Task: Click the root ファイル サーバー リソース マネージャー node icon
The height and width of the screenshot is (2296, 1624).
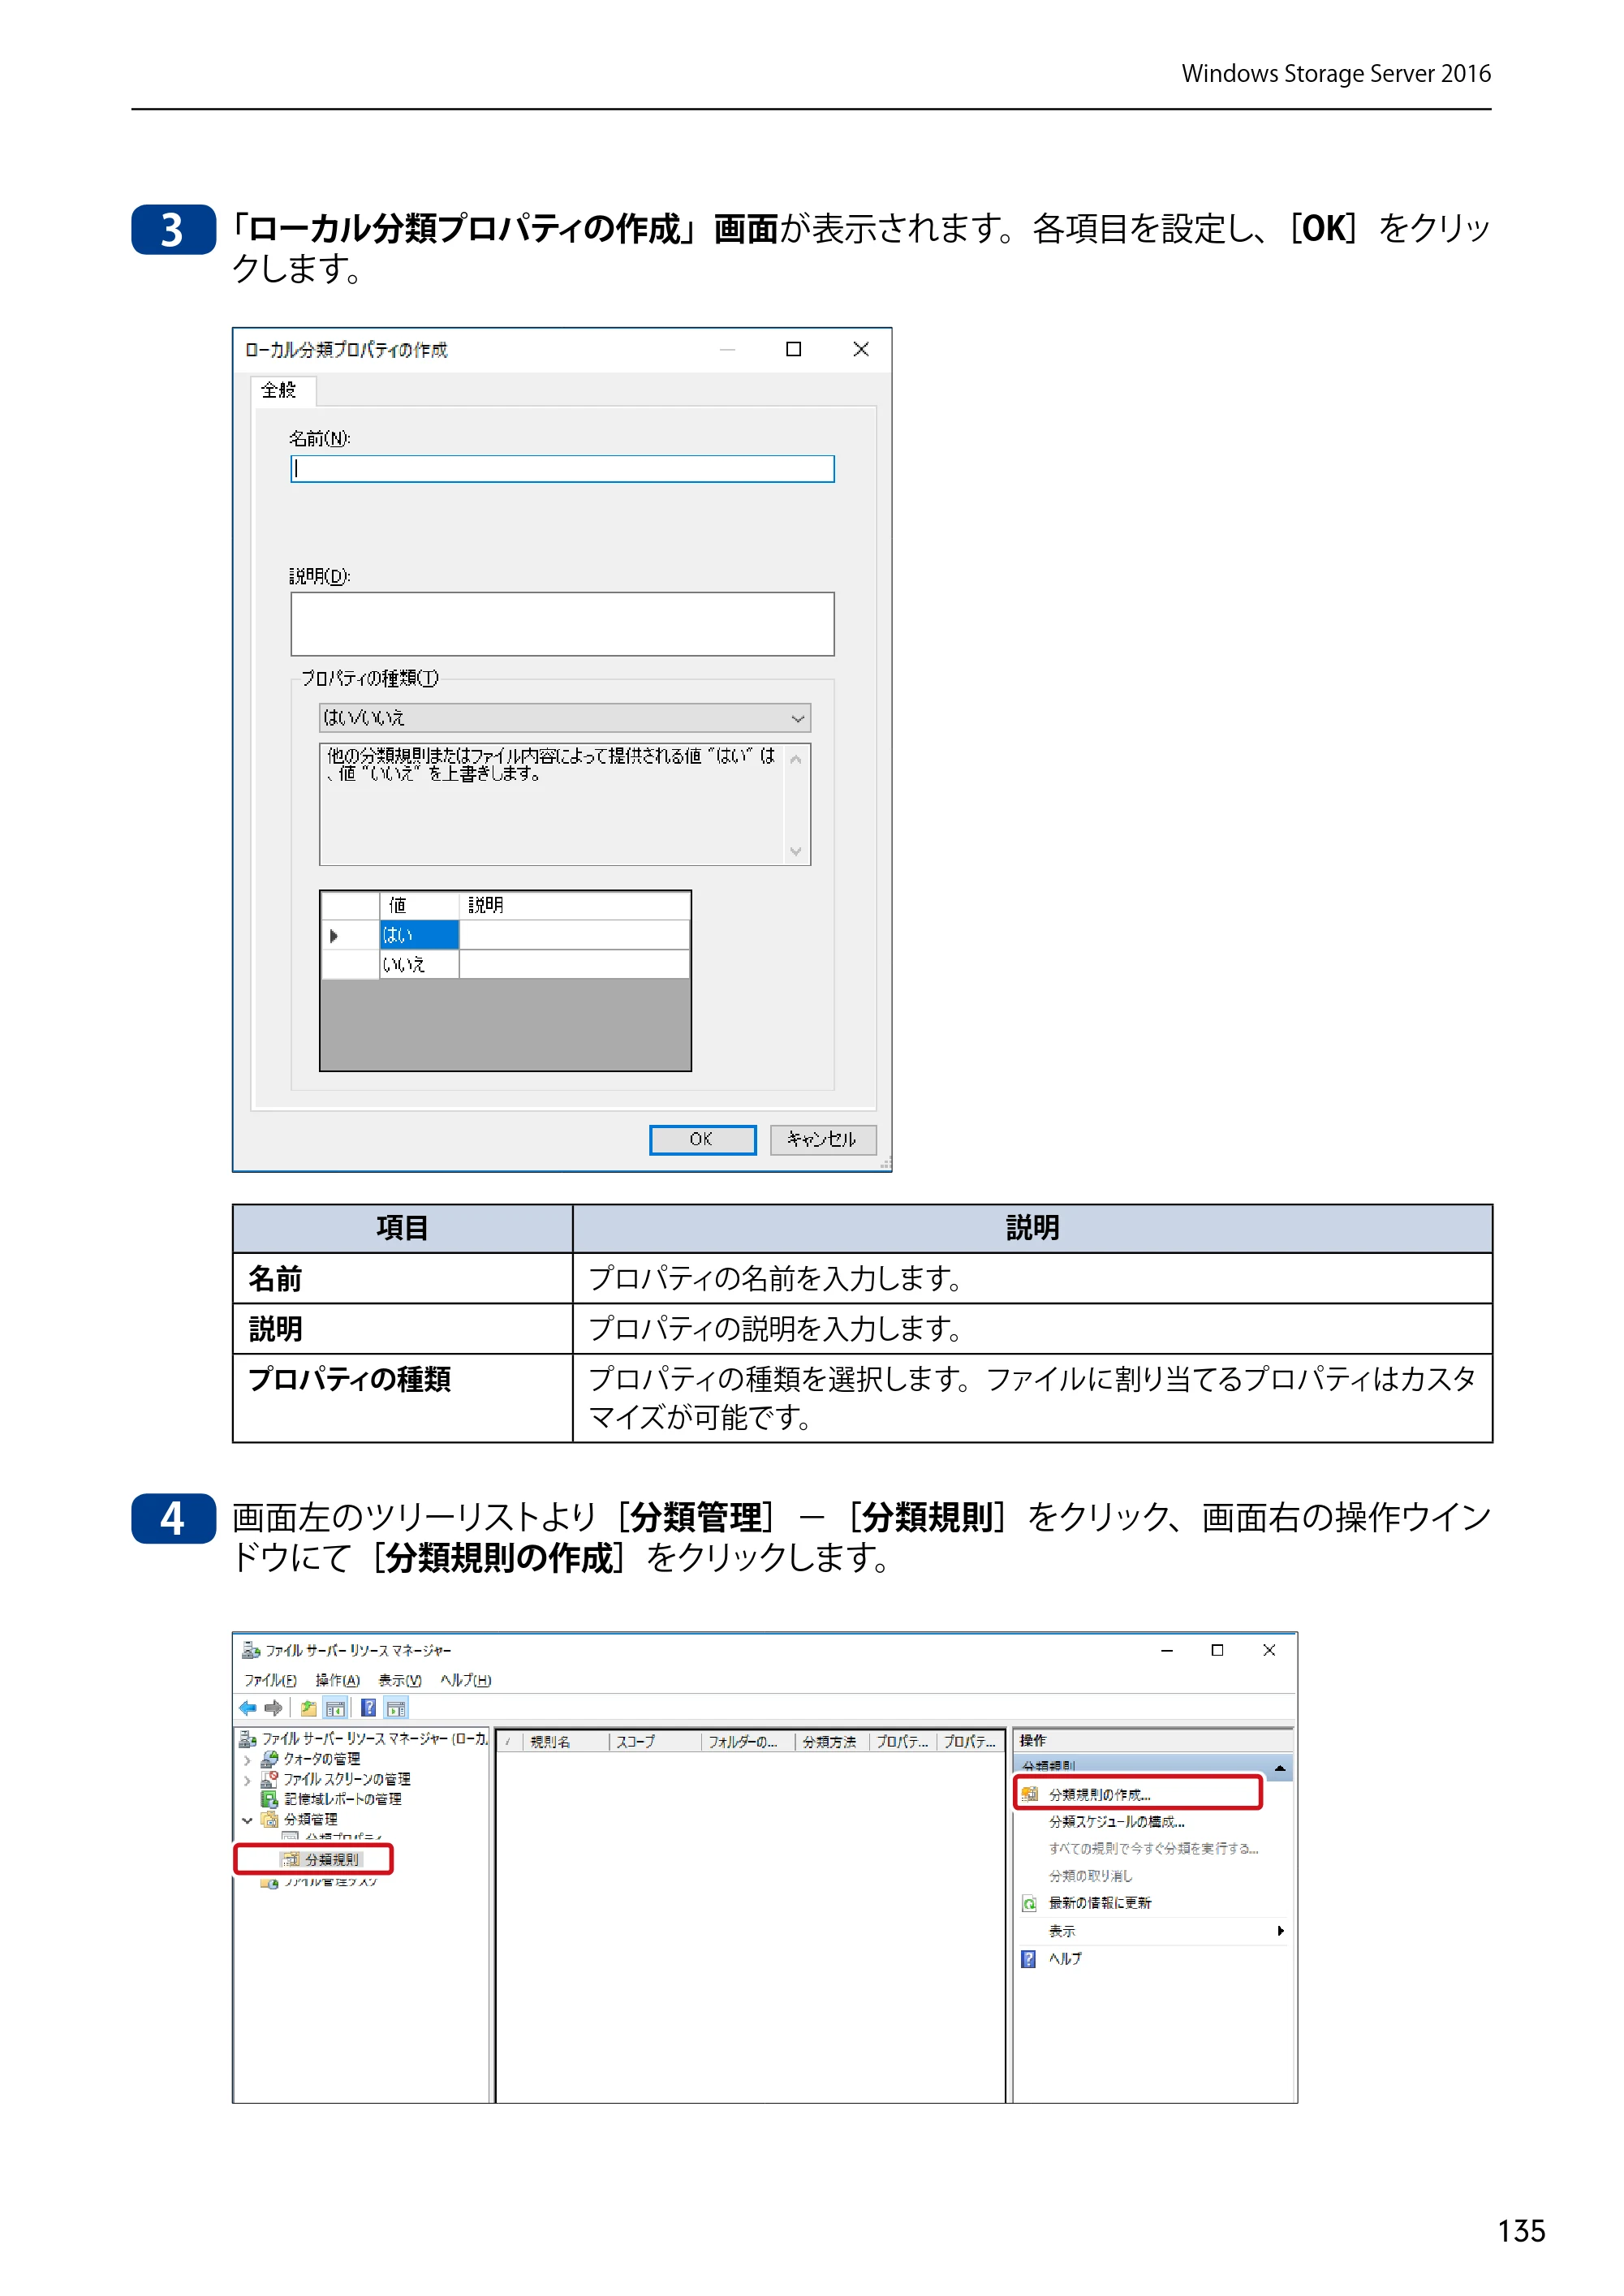Action: click(248, 1739)
